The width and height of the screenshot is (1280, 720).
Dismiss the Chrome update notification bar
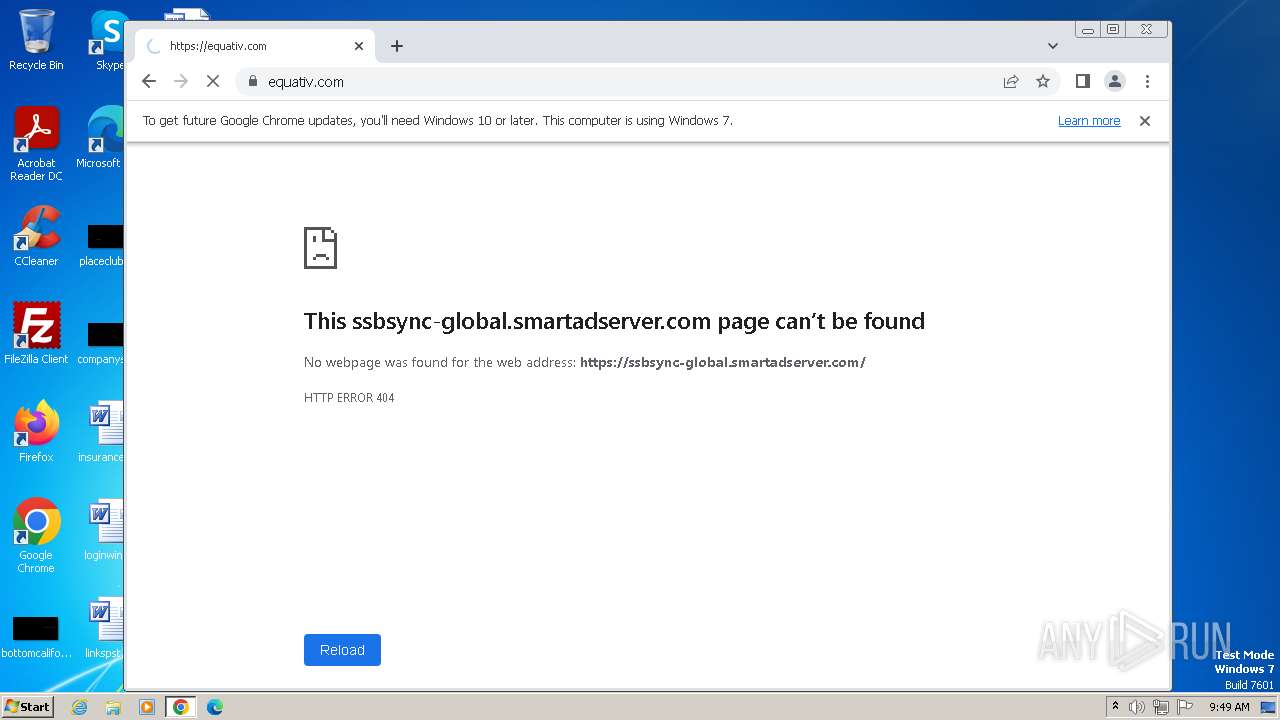pyautogui.click(x=1145, y=121)
